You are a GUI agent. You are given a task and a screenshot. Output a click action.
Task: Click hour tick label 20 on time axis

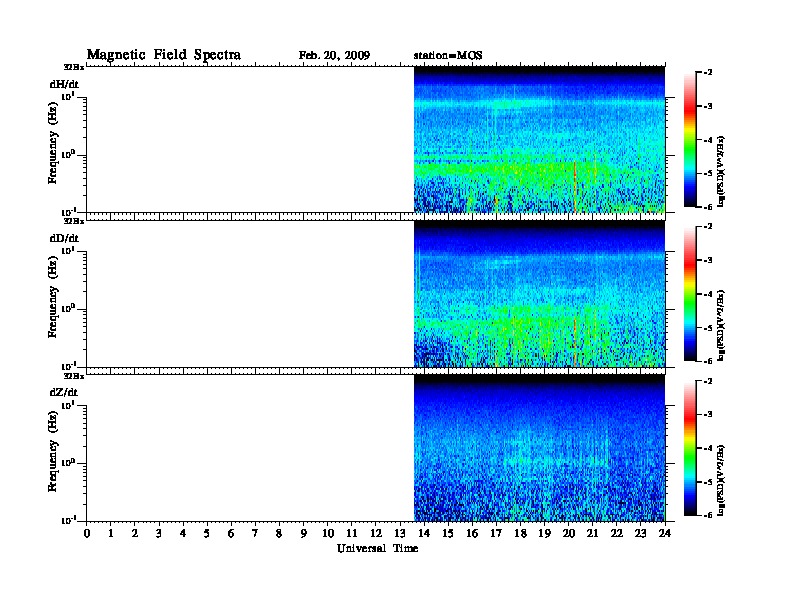pyautogui.click(x=569, y=534)
